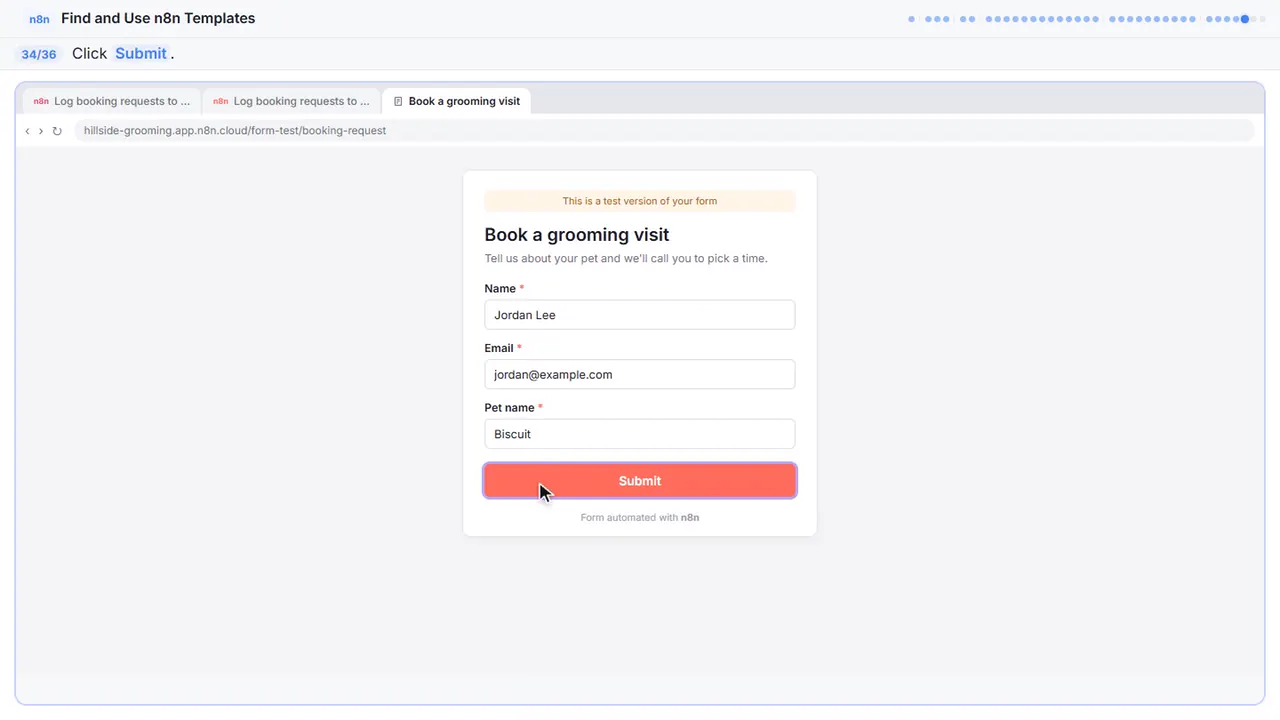1280x720 pixels.
Task: Select the Email input with jordan@example.com
Action: [640, 374]
